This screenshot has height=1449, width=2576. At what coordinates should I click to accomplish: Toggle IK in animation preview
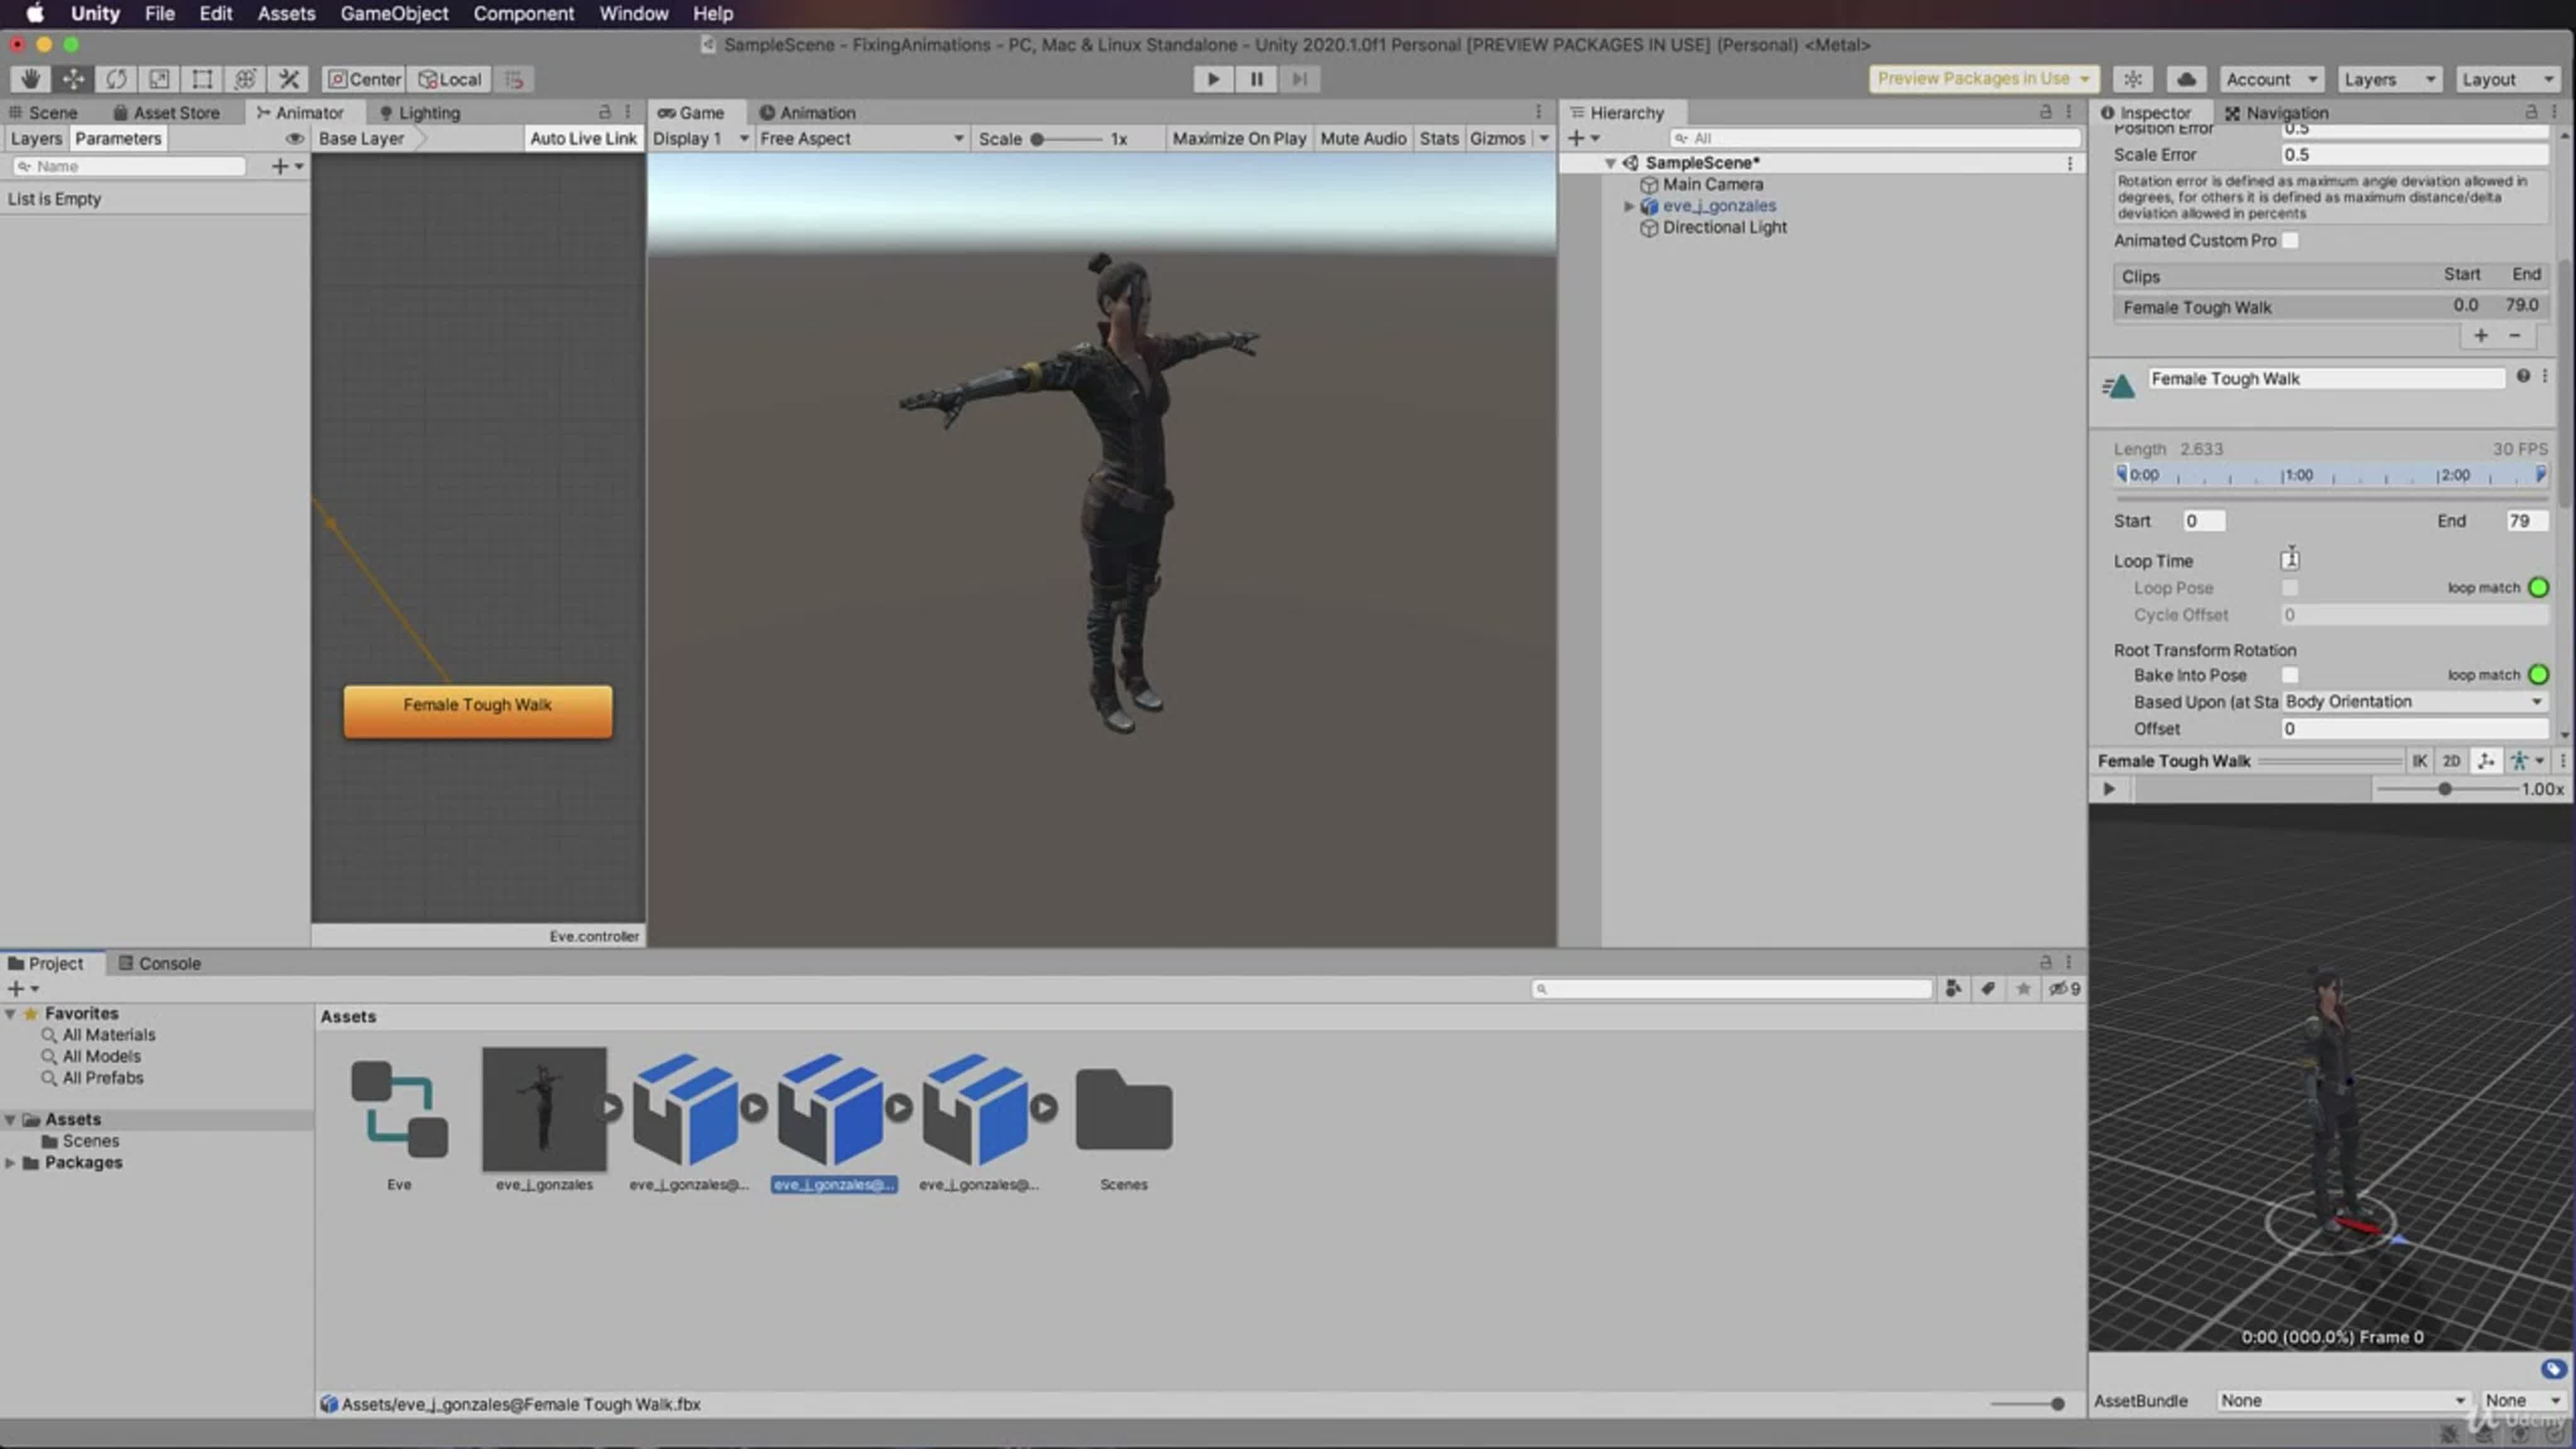pyautogui.click(x=2419, y=762)
